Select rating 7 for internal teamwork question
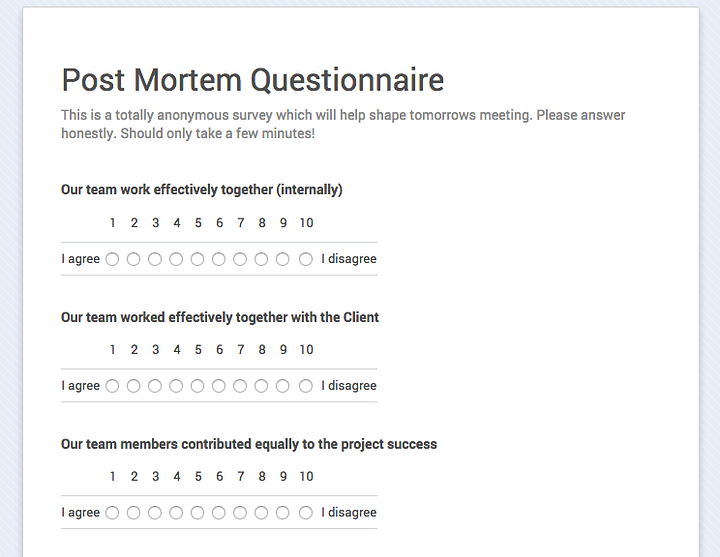The width and height of the screenshot is (720, 557). coord(240,259)
